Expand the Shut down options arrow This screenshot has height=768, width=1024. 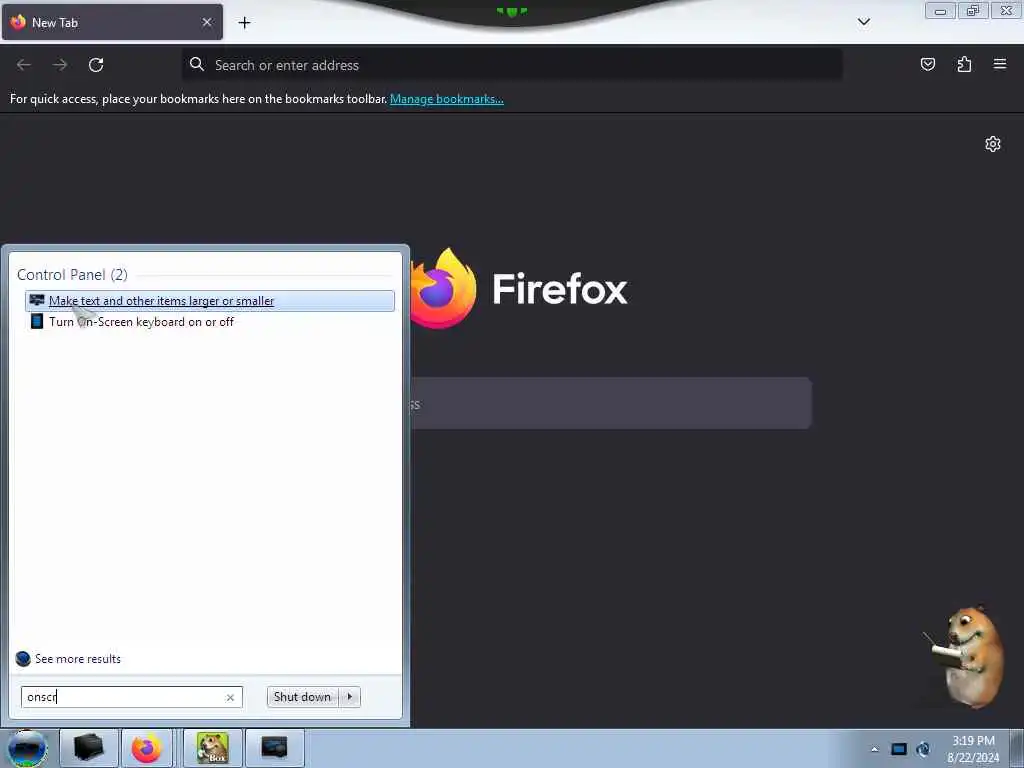[350, 697]
